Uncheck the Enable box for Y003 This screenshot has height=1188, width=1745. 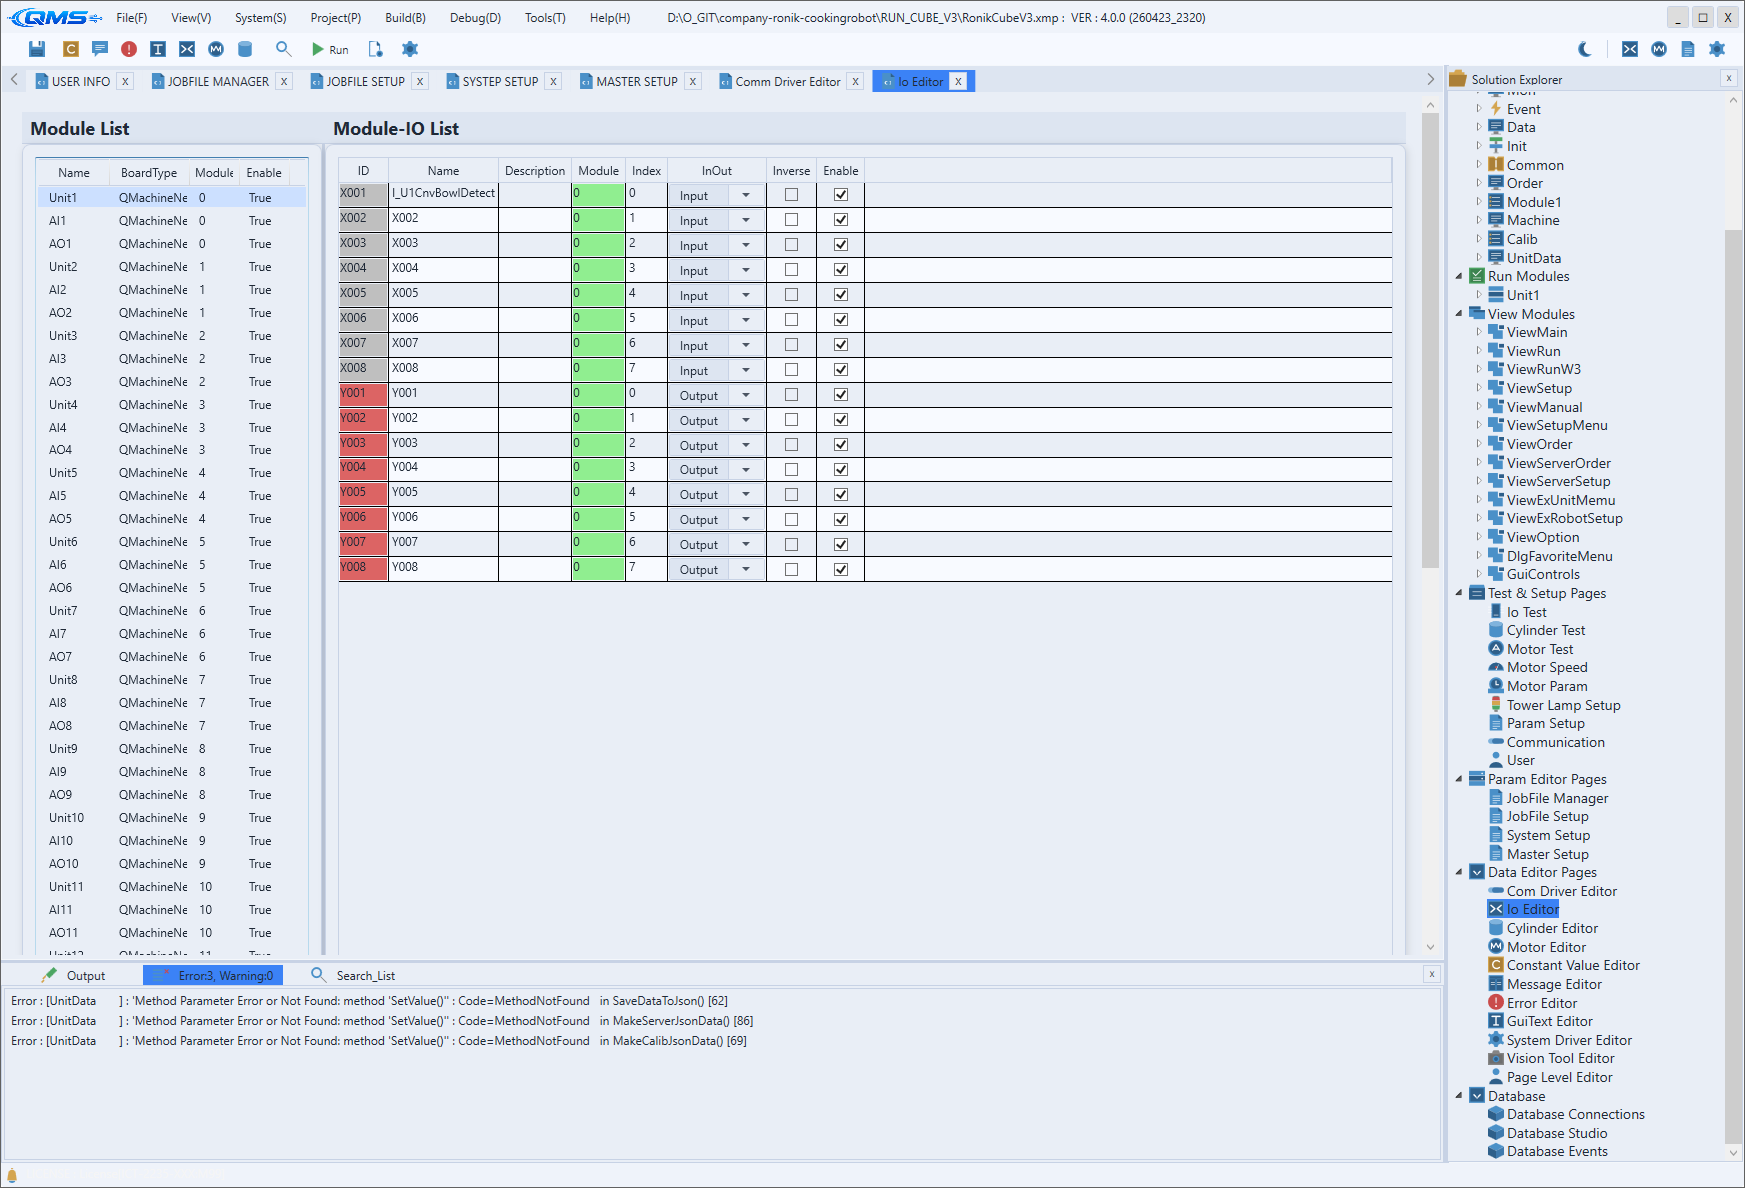841,445
